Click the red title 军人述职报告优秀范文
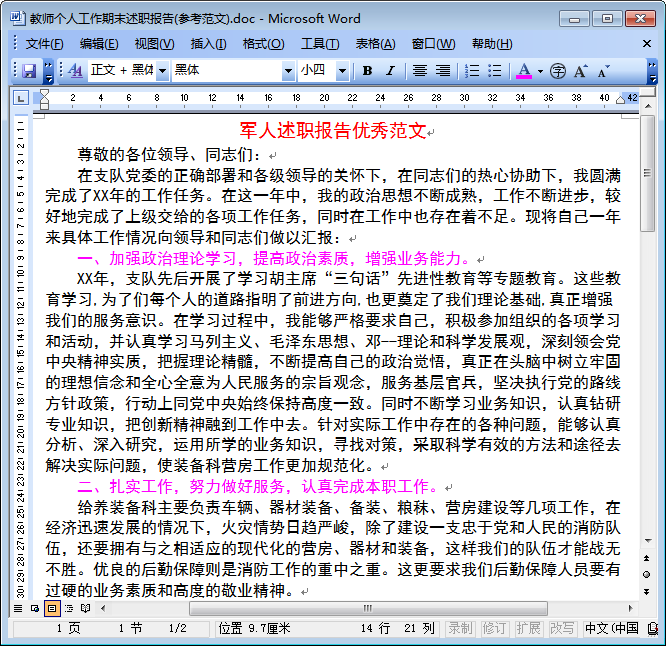Screen dimensions: 666x646 [x=333, y=130]
